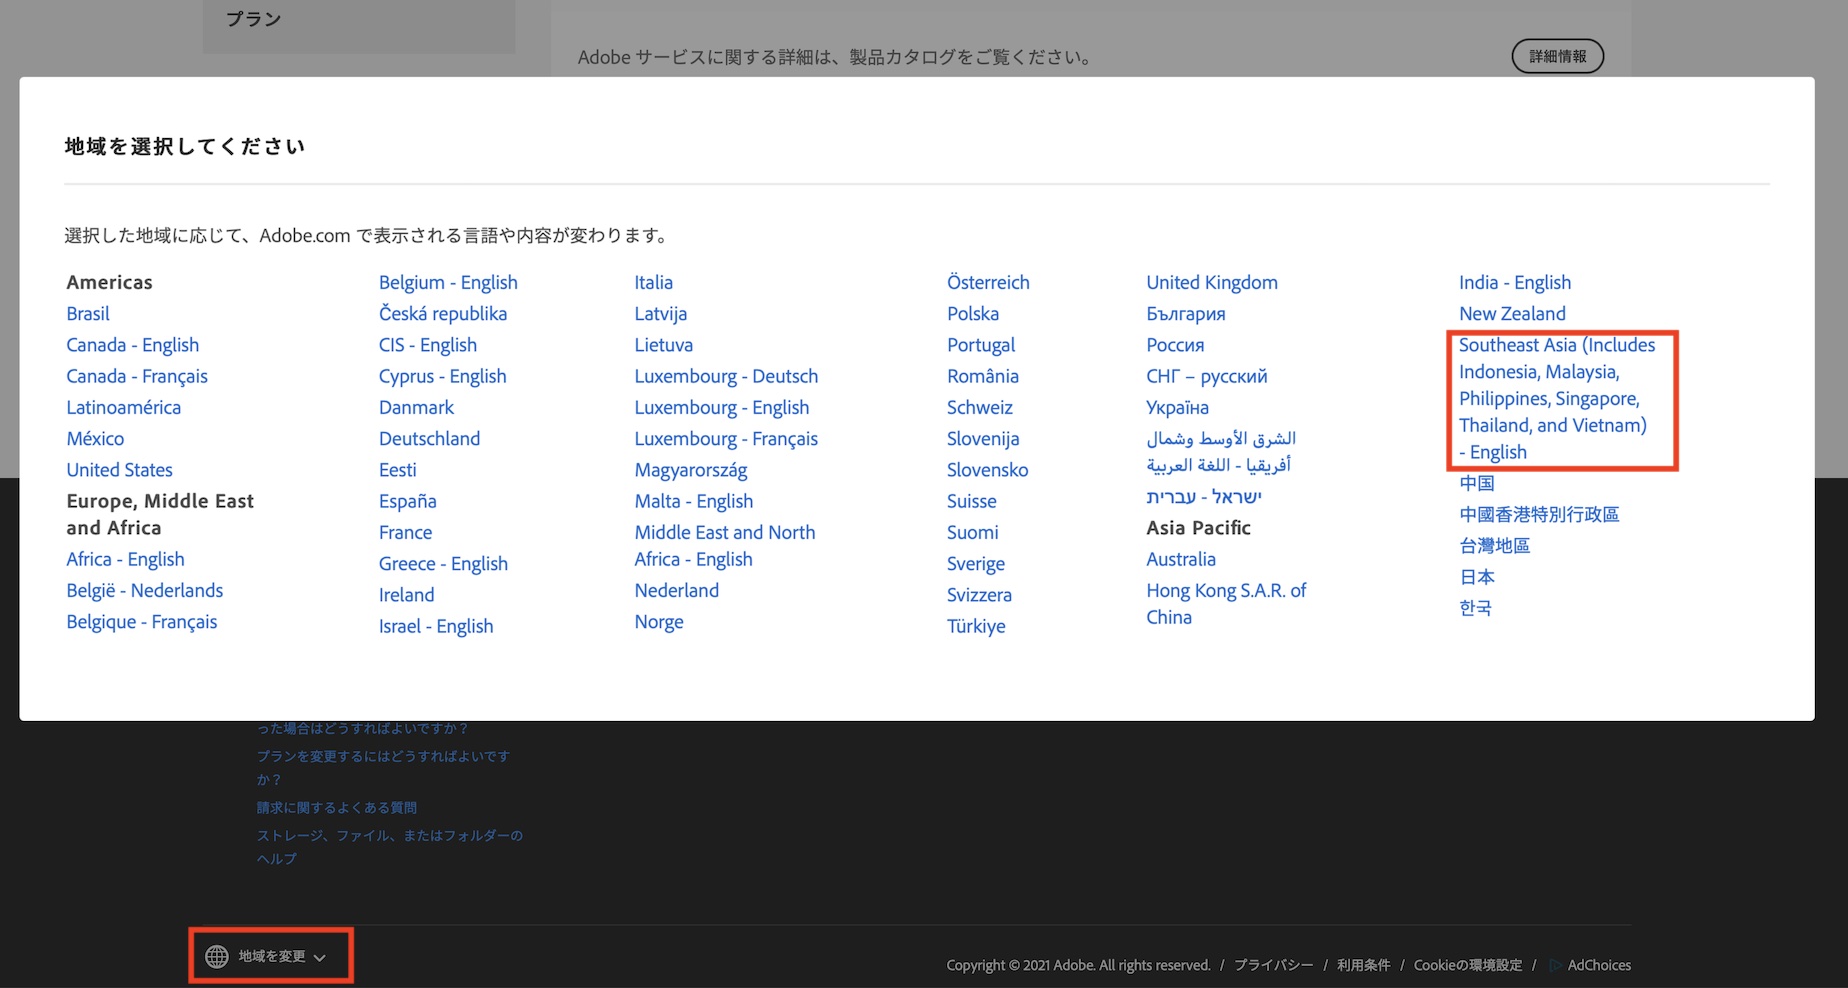This screenshot has width=1848, height=988.
Task: Choose Danmark region link
Action: (x=416, y=408)
